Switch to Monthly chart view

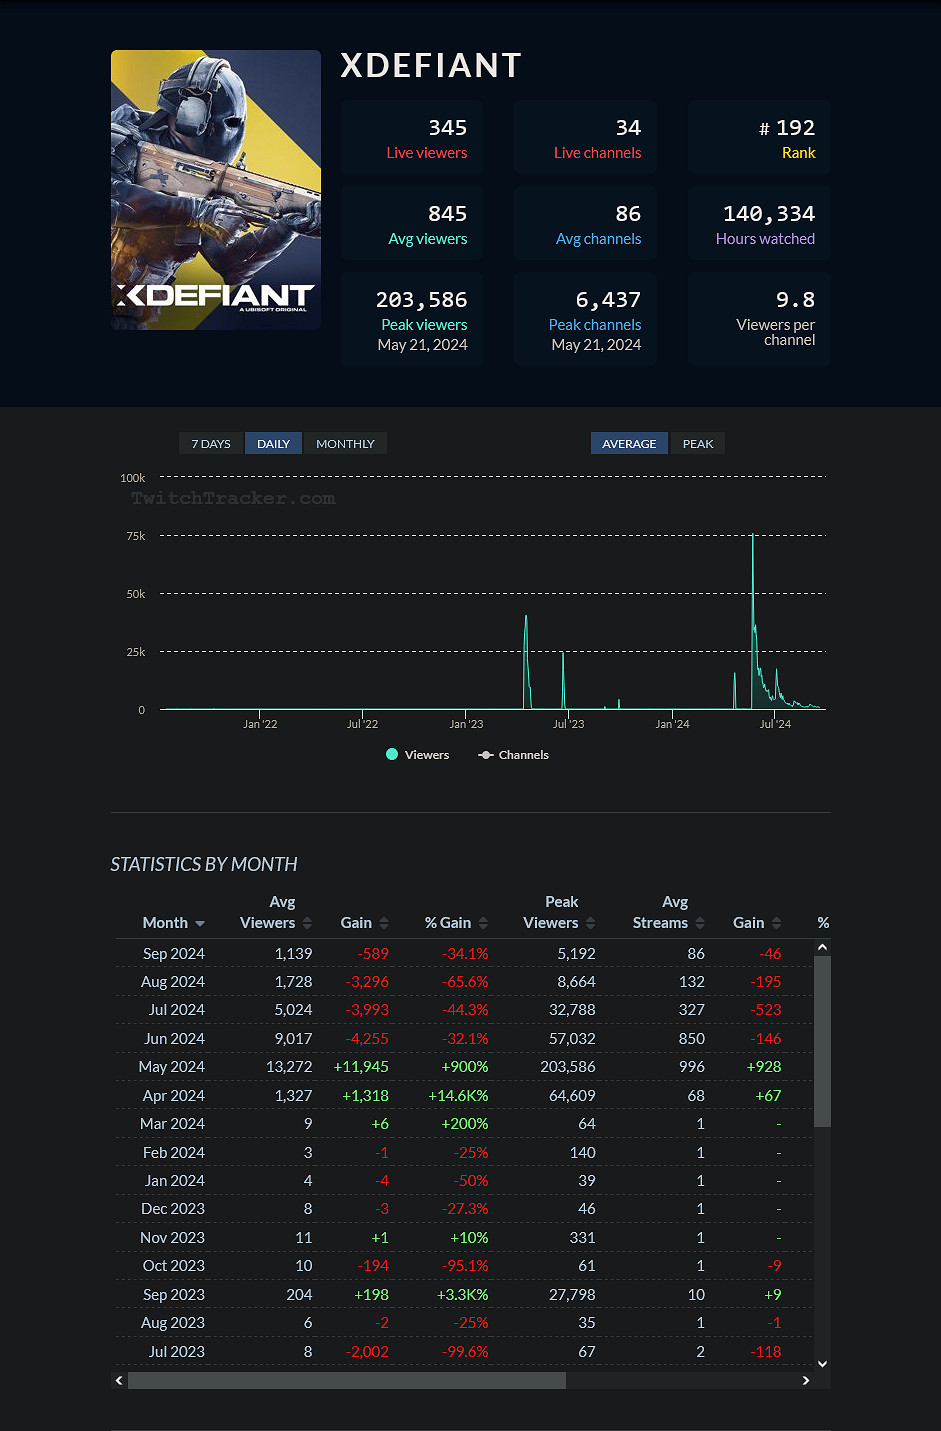[x=345, y=444]
